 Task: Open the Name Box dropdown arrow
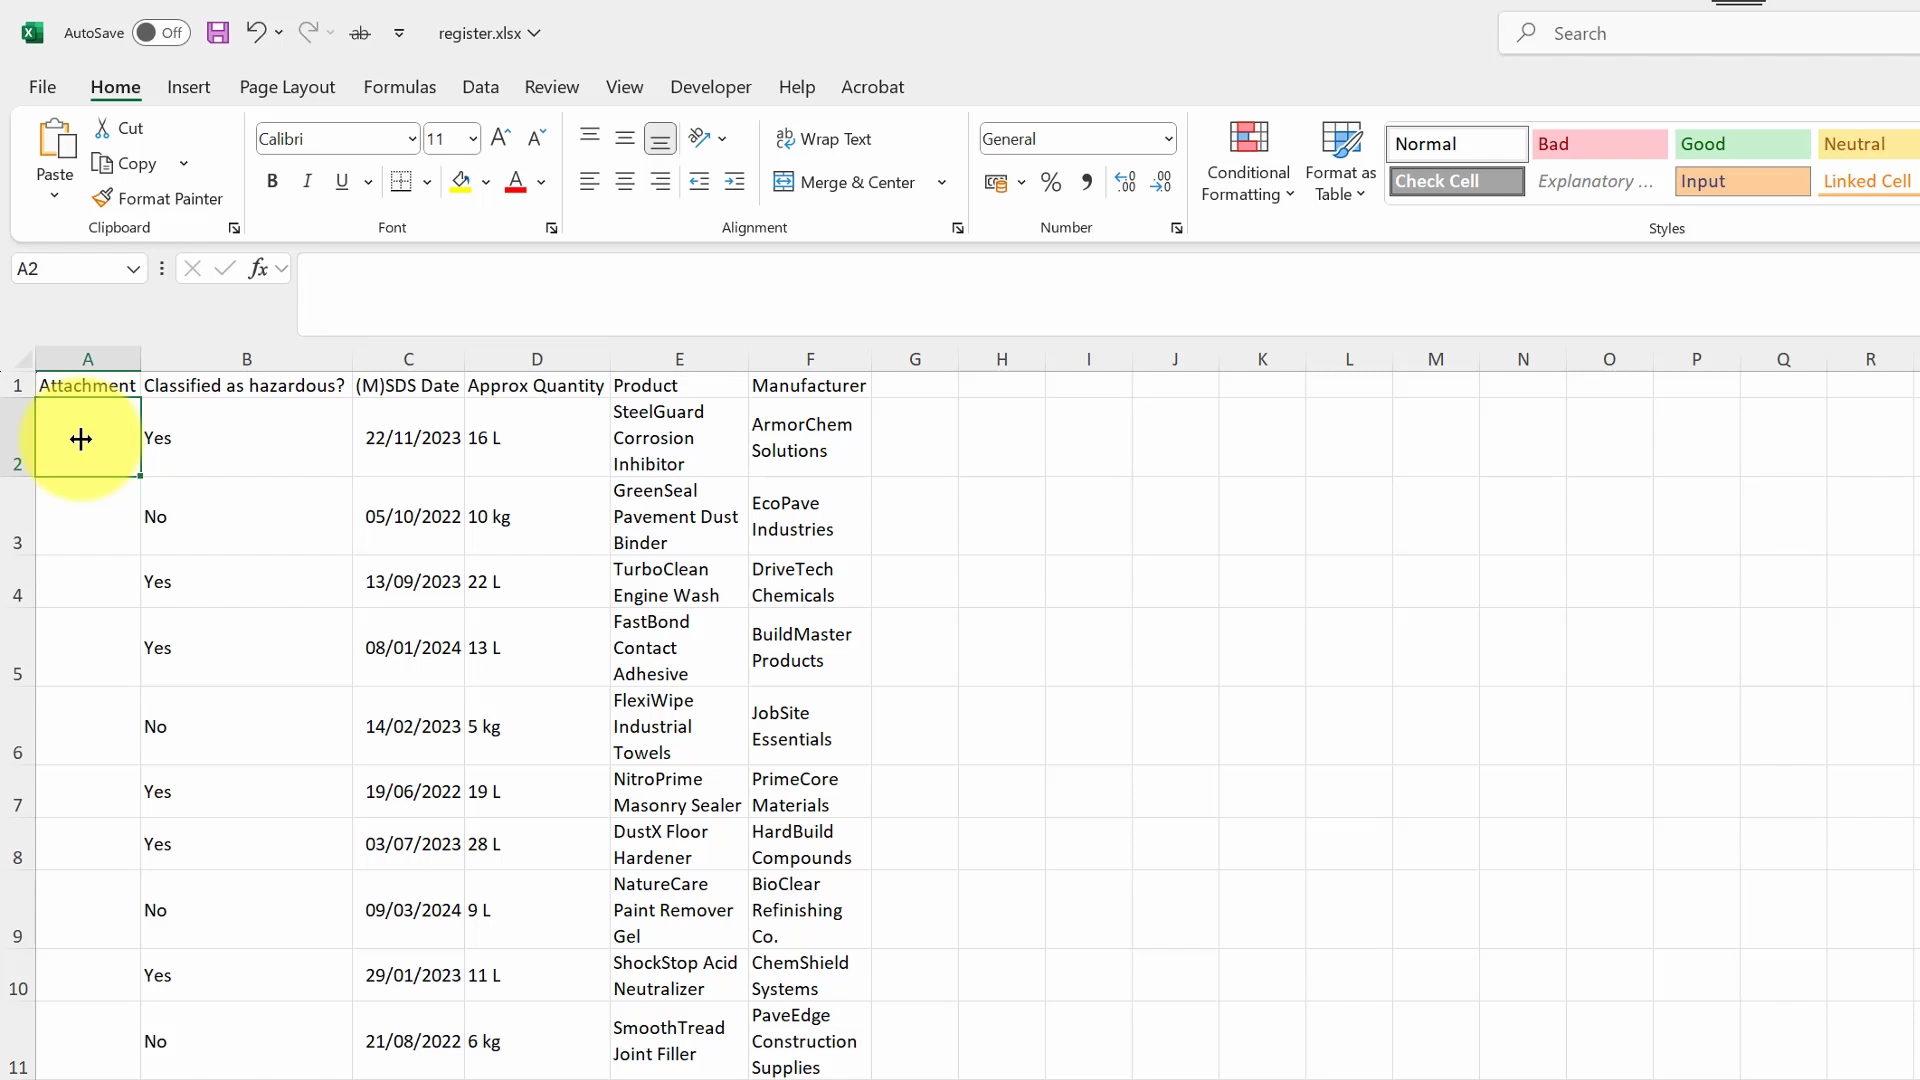pyautogui.click(x=133, y=269)
